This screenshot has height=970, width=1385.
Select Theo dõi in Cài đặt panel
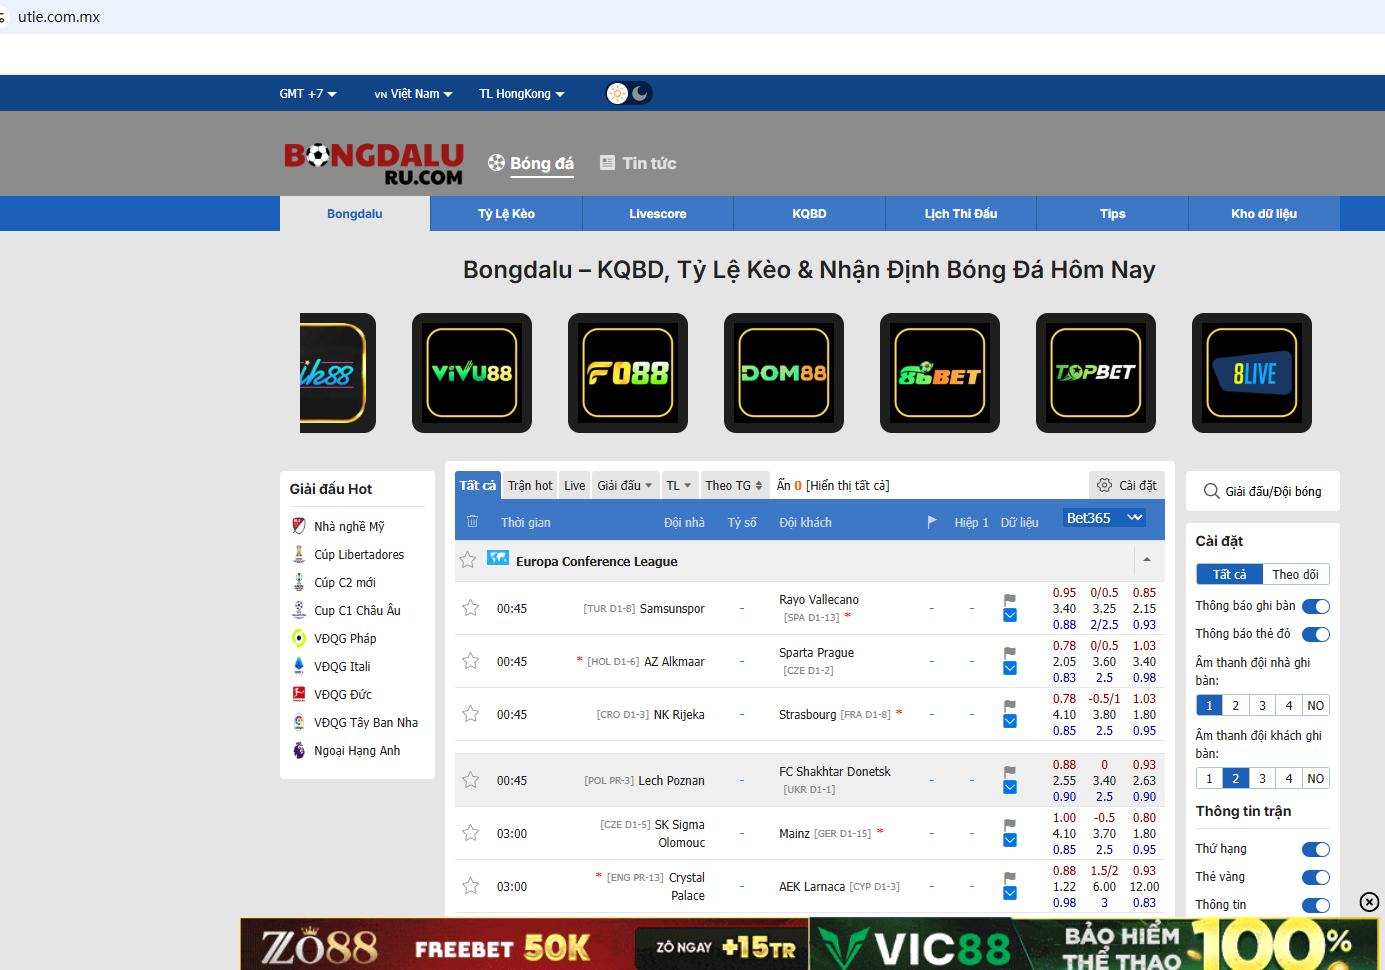[x=1296, y=574]
